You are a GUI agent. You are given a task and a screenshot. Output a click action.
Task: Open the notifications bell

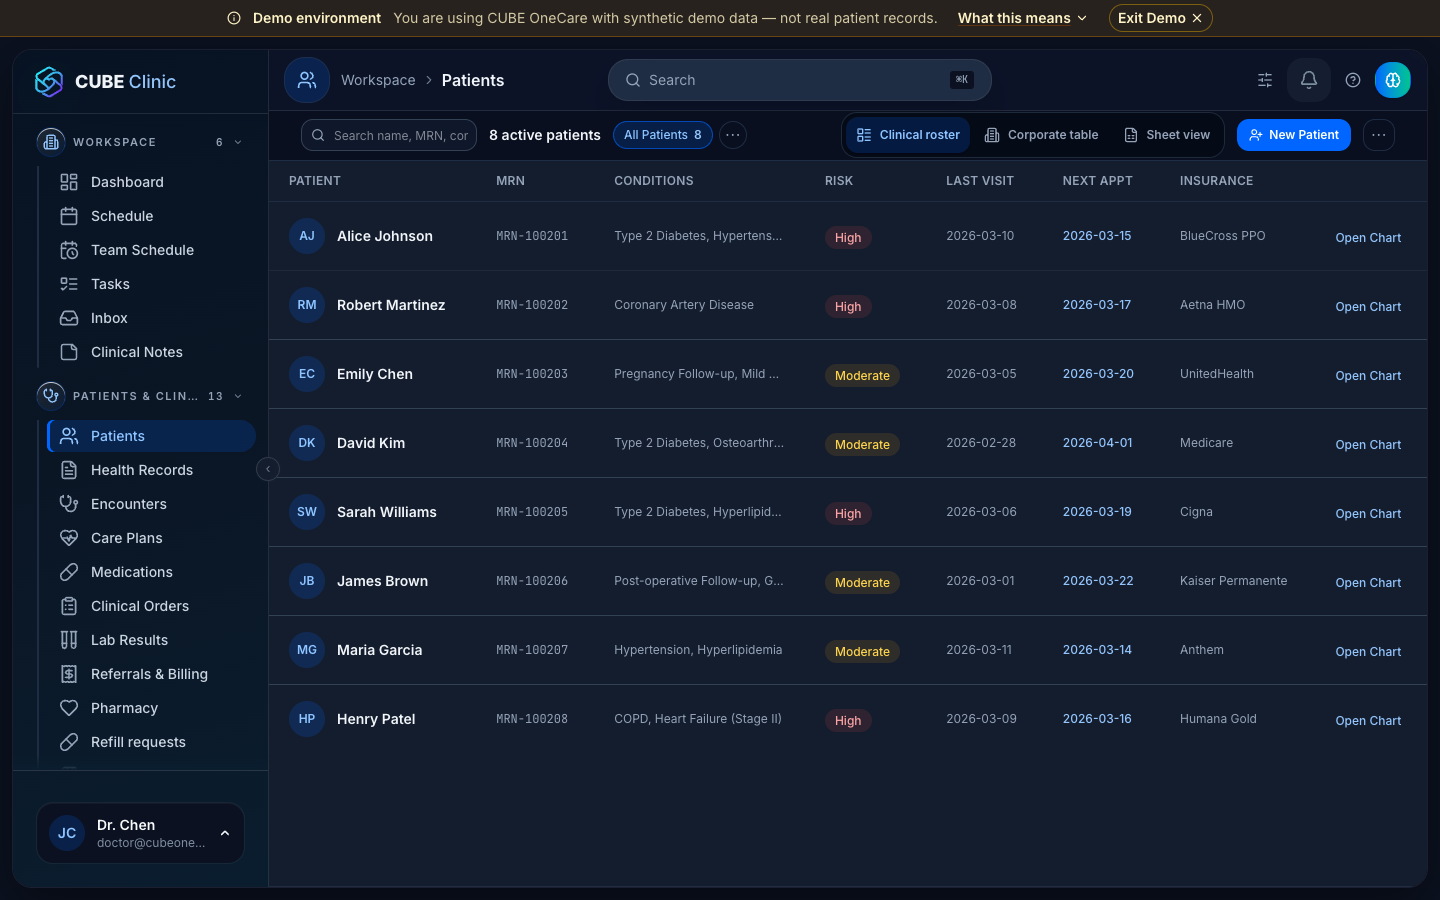[1308, 80]
